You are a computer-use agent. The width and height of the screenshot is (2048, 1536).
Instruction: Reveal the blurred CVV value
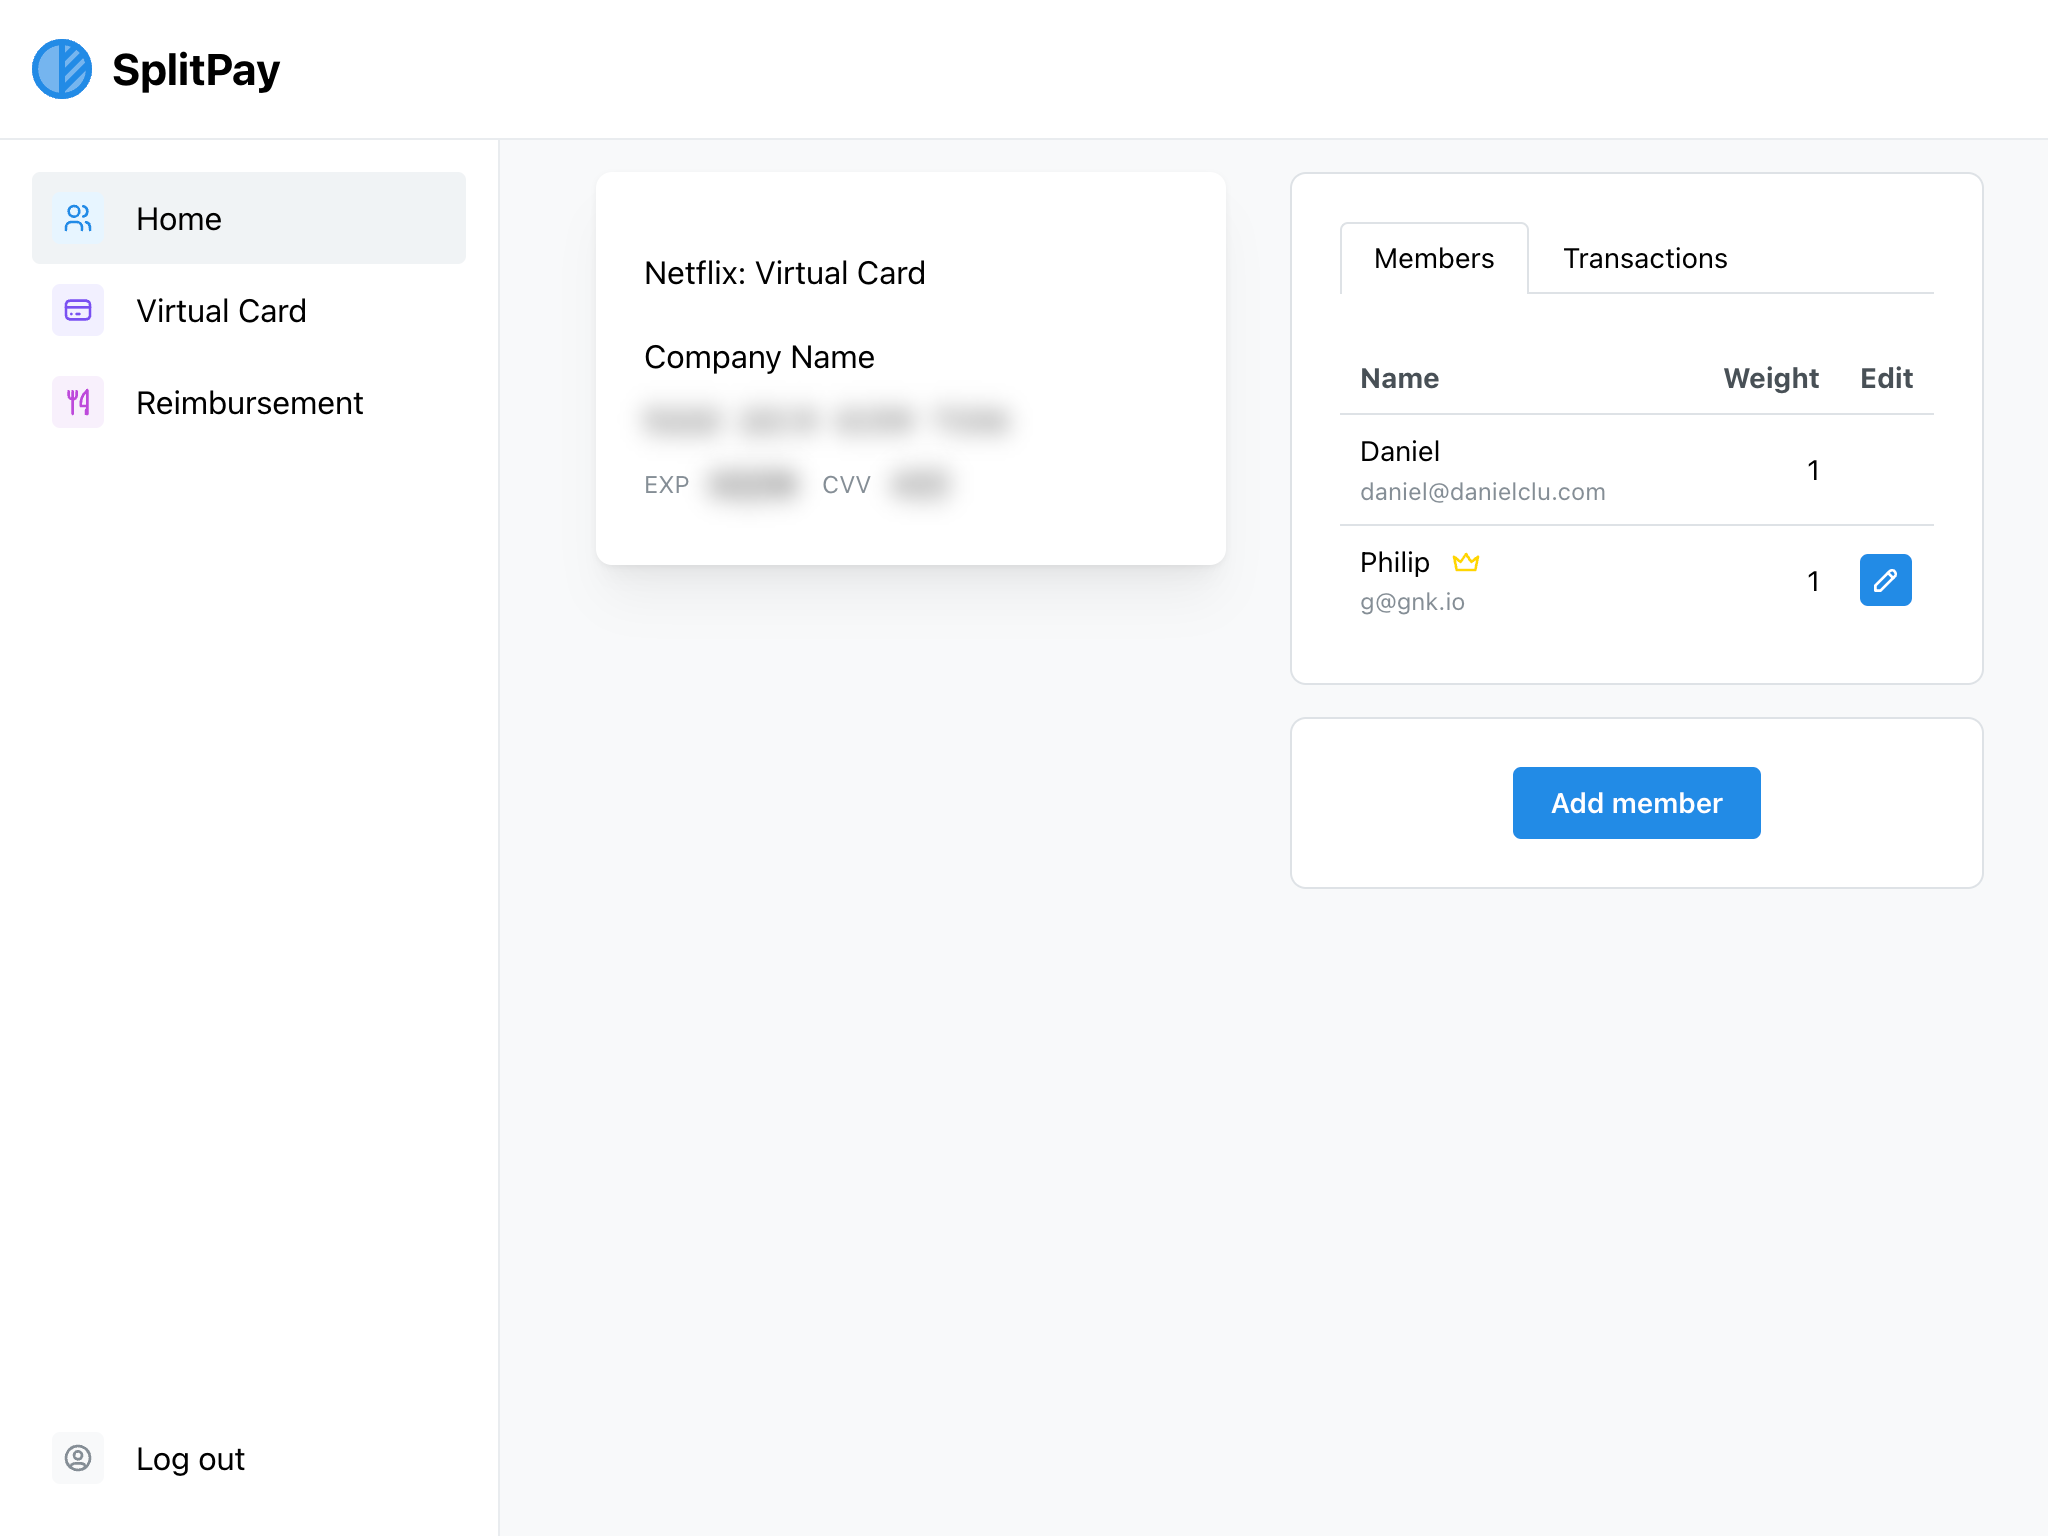[x=919, y=485]
